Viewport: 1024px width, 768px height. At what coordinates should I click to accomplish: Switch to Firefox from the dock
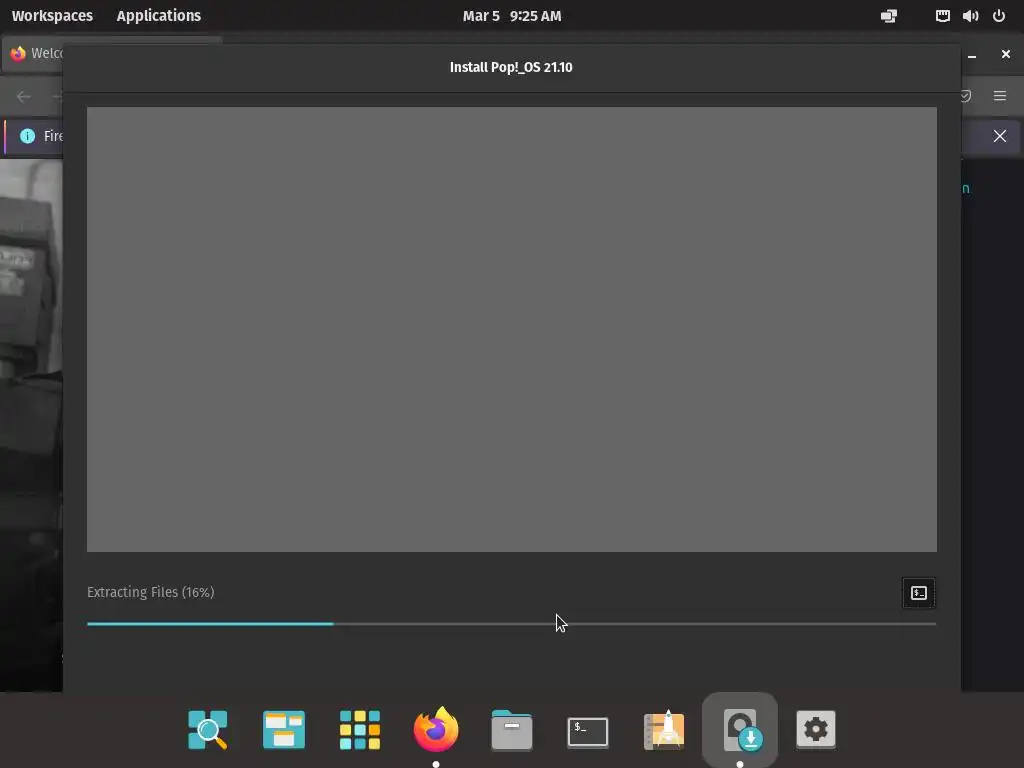pyautogui.click(x=436, y=729)
